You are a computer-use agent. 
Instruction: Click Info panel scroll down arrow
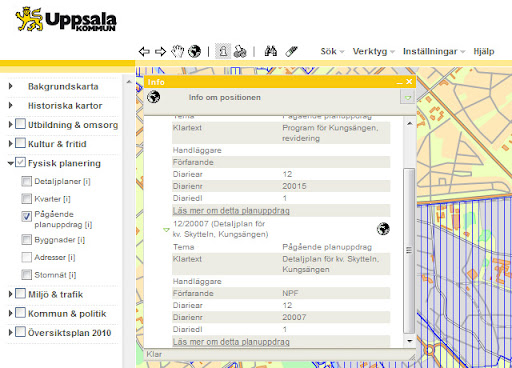(x=409, y=341)
